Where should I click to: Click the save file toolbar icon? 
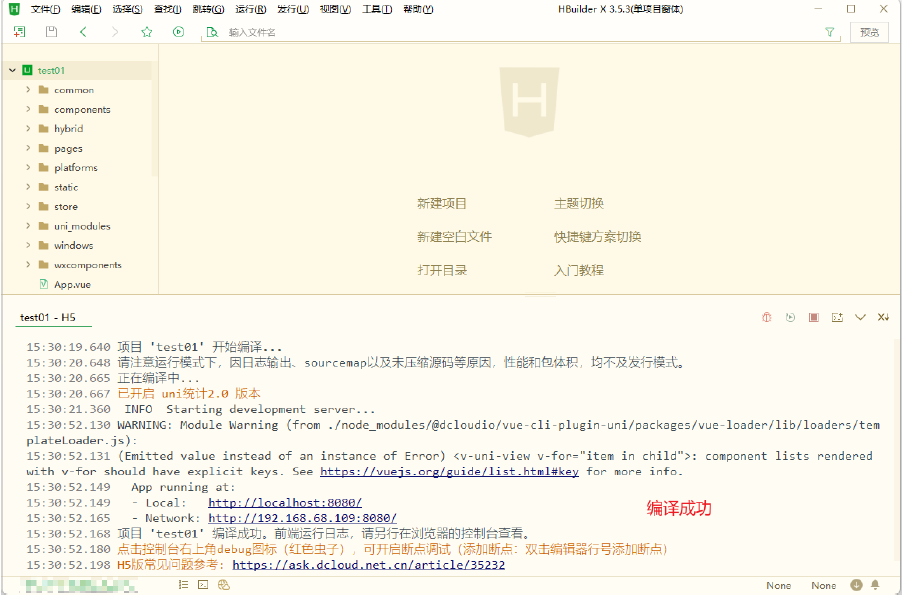51,32
